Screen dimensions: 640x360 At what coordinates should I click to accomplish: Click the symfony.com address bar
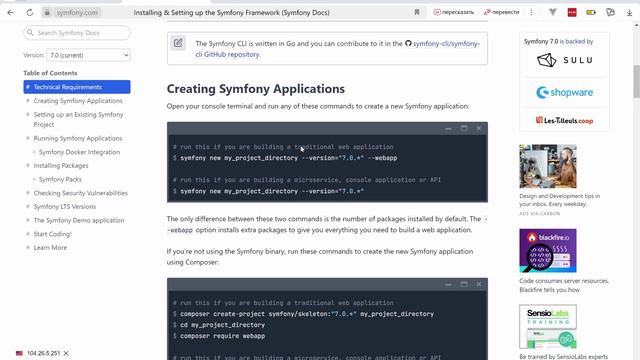coord(77,13)
